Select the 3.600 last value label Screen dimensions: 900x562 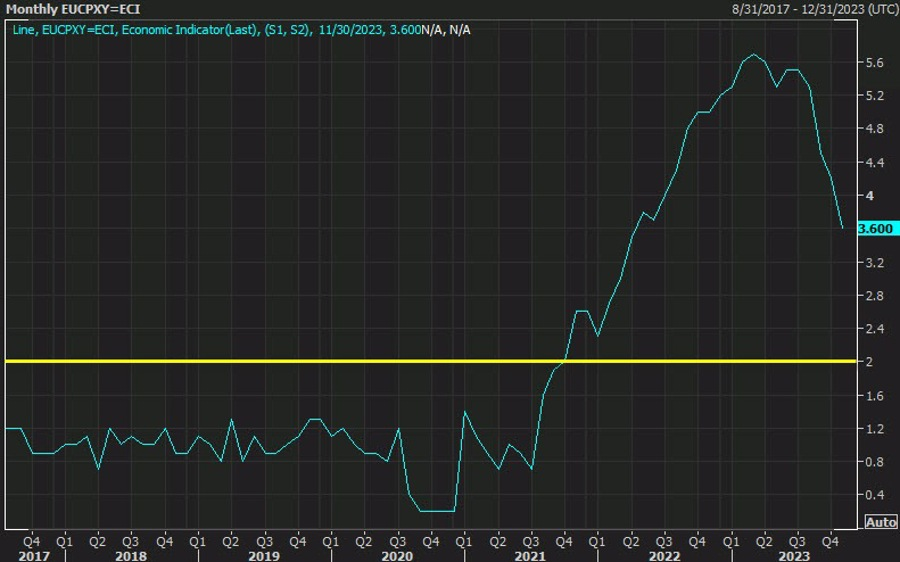(x=876, y=228)
